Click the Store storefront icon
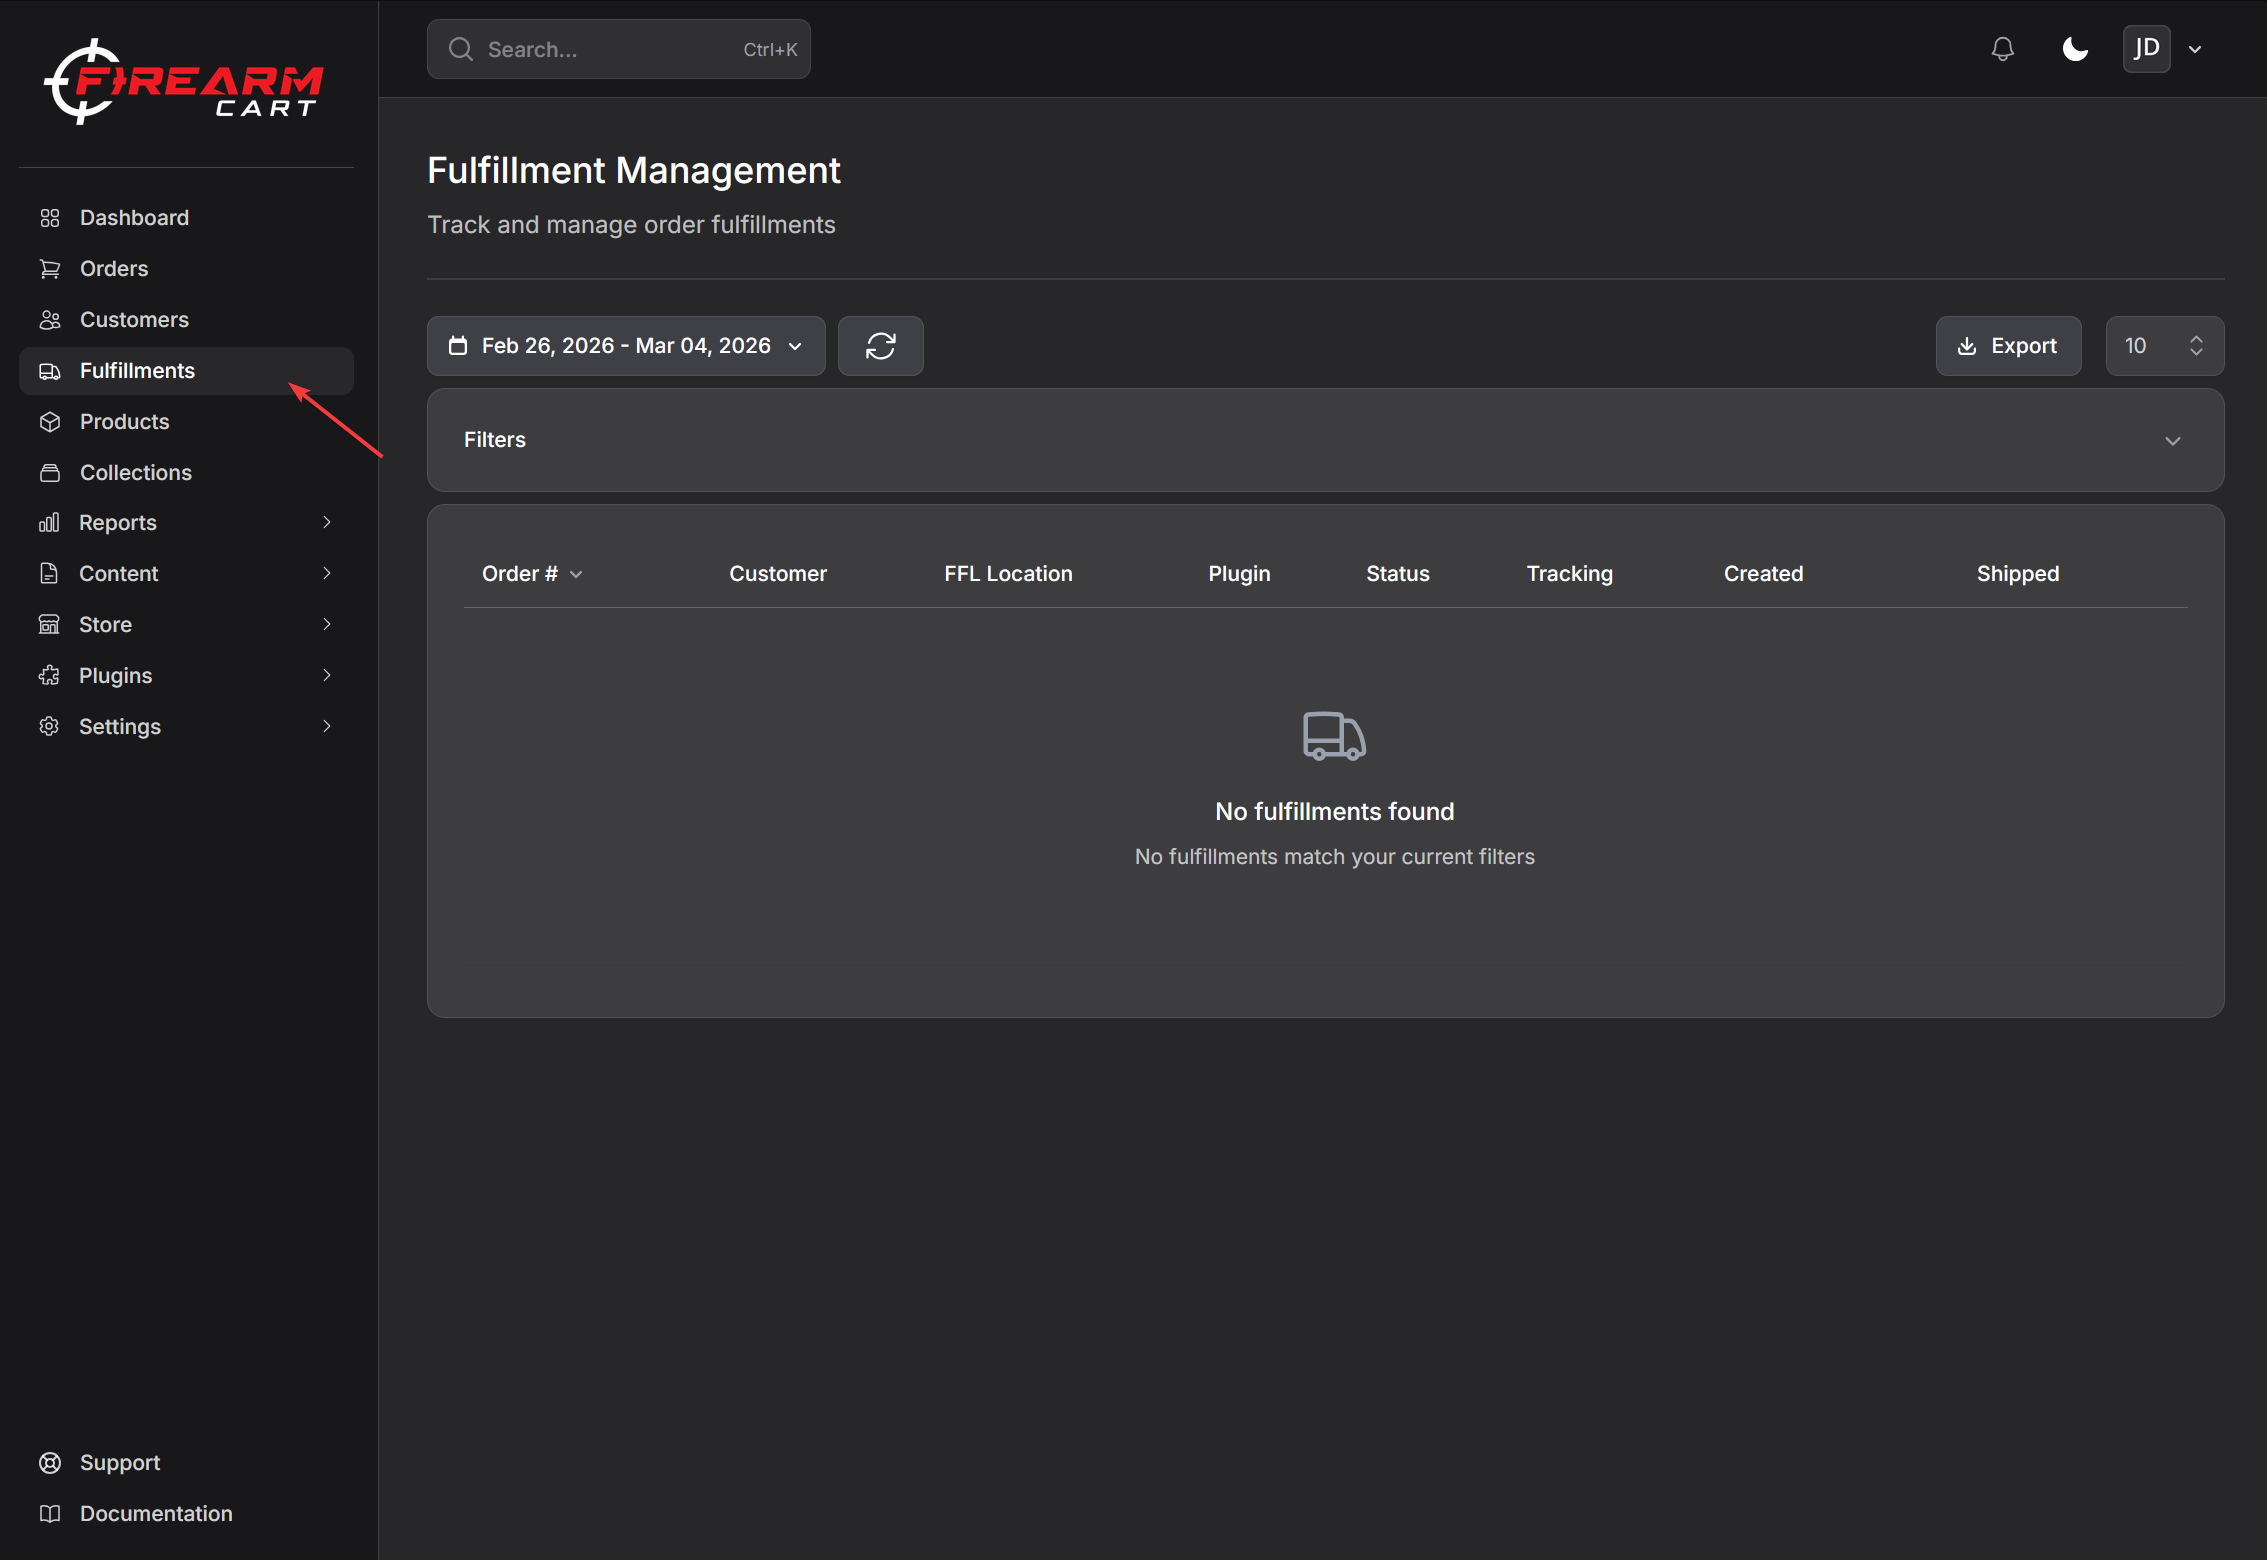 [50, 625]
